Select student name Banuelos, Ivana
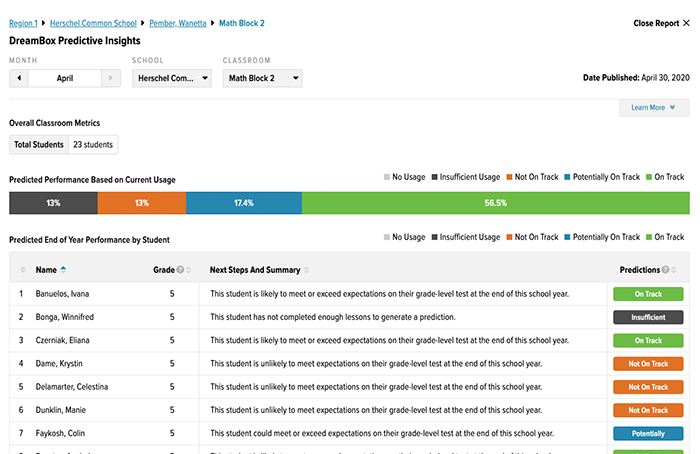 pos(62,294)
